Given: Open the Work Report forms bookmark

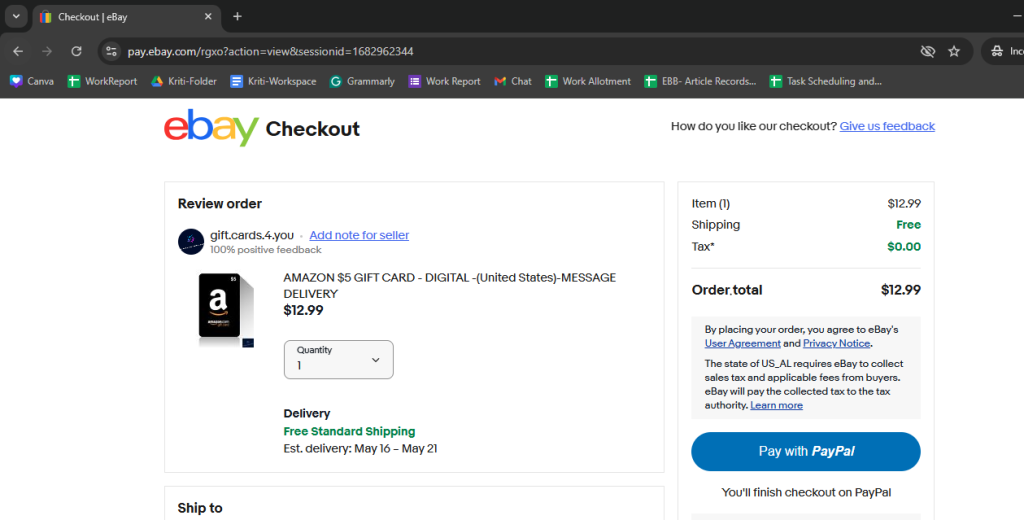Looking at the screenshot, I should pos(445,81).
